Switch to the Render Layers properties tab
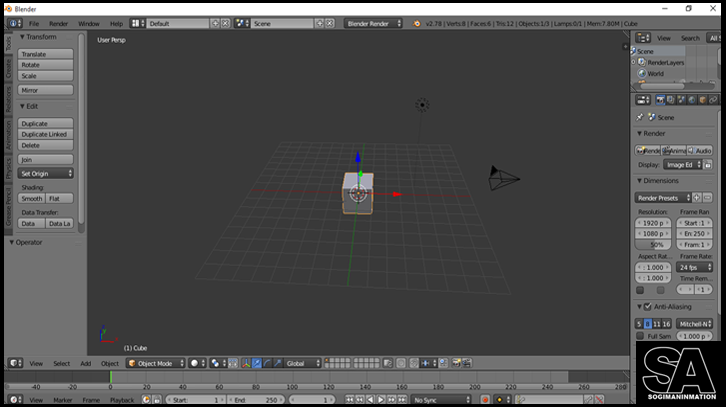726x407 pixels. point(671,100)
